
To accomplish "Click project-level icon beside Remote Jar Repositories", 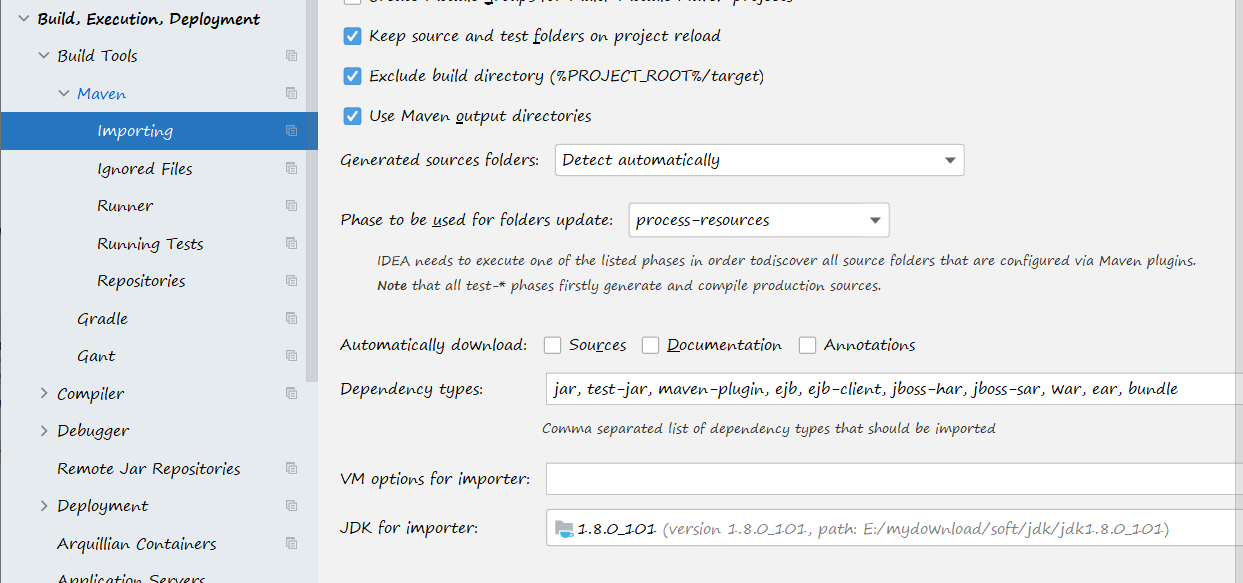I will (291, 468).
